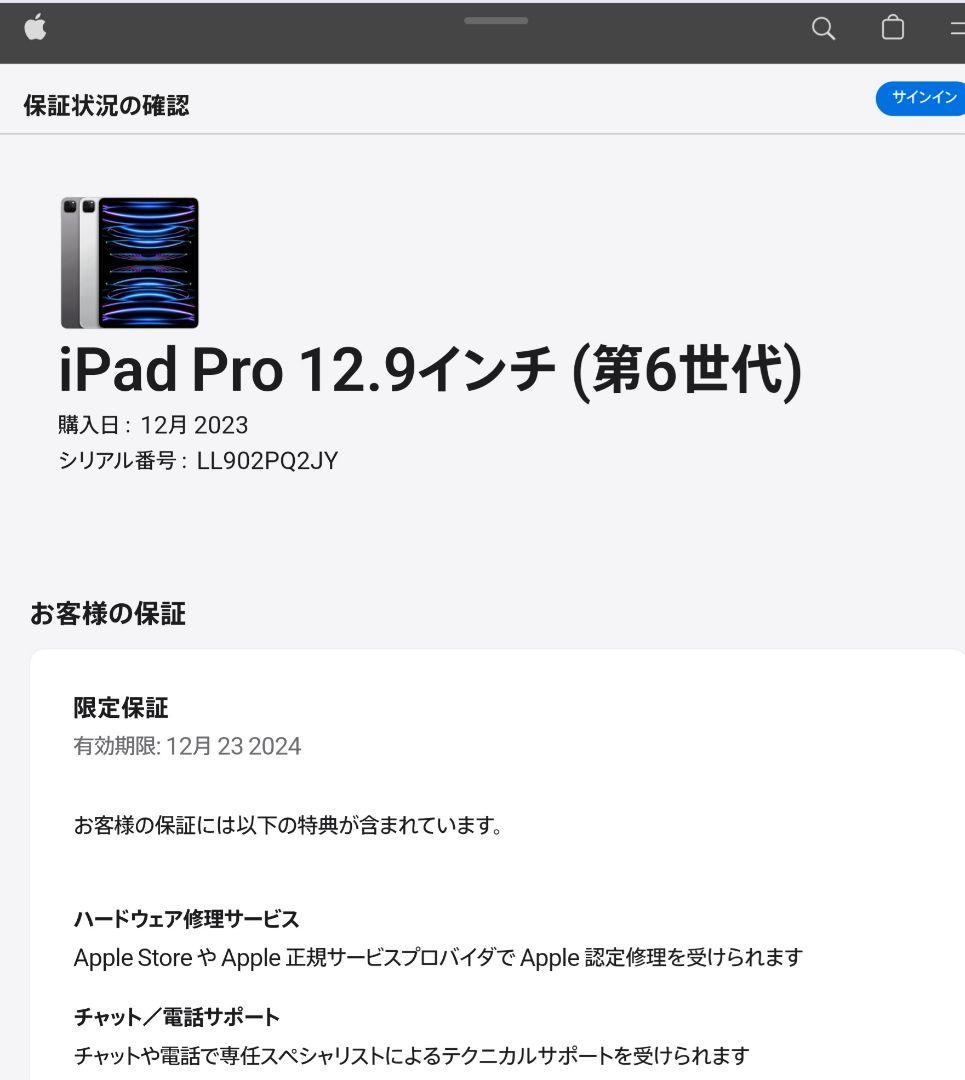Click the serial number LL902PQ2JY

[267, 460]
